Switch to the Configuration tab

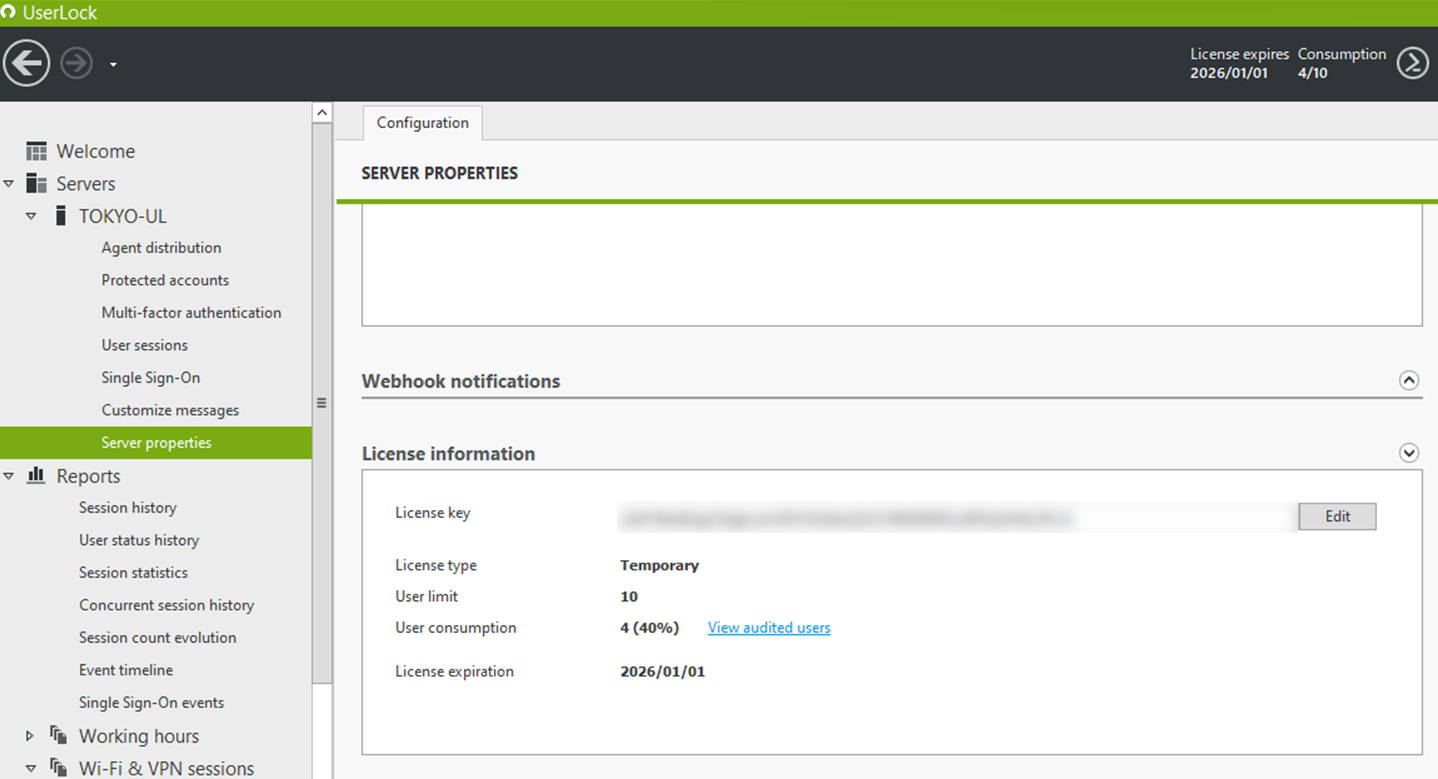(x=422, y=122)
